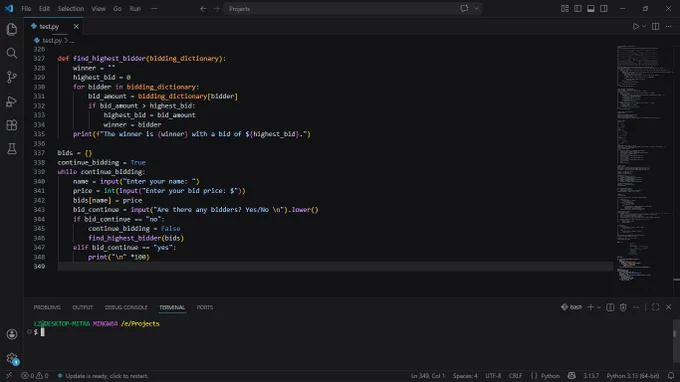680x382 pixels.
Task: Click the code minimap overview
Action: click(x=644, y=163)
